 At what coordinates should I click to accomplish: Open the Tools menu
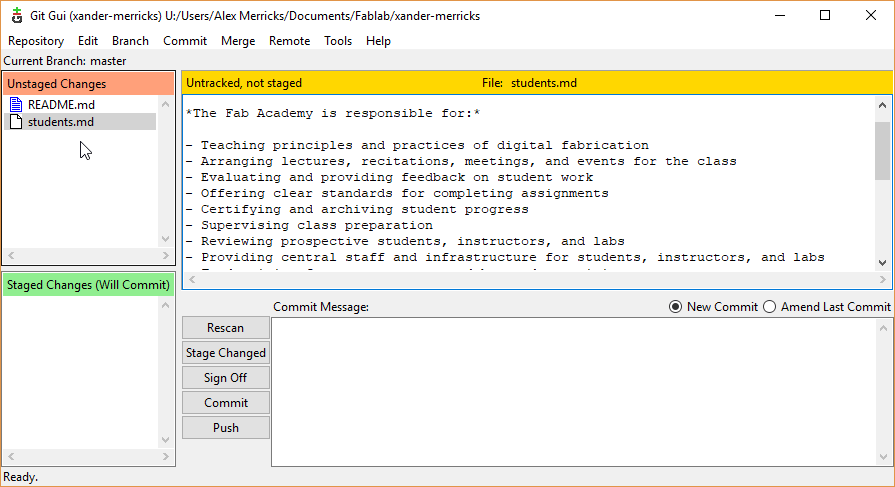(338, 41)
